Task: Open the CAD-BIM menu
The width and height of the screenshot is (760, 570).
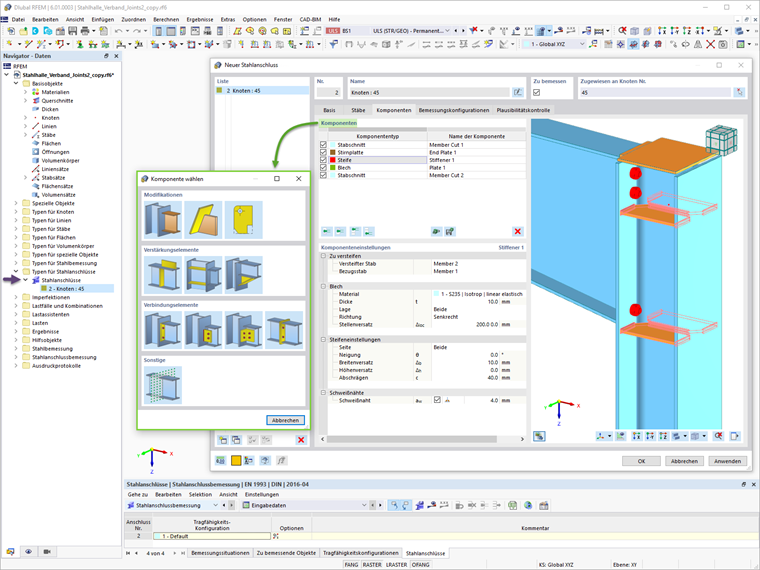Action: tap(311, 19)
